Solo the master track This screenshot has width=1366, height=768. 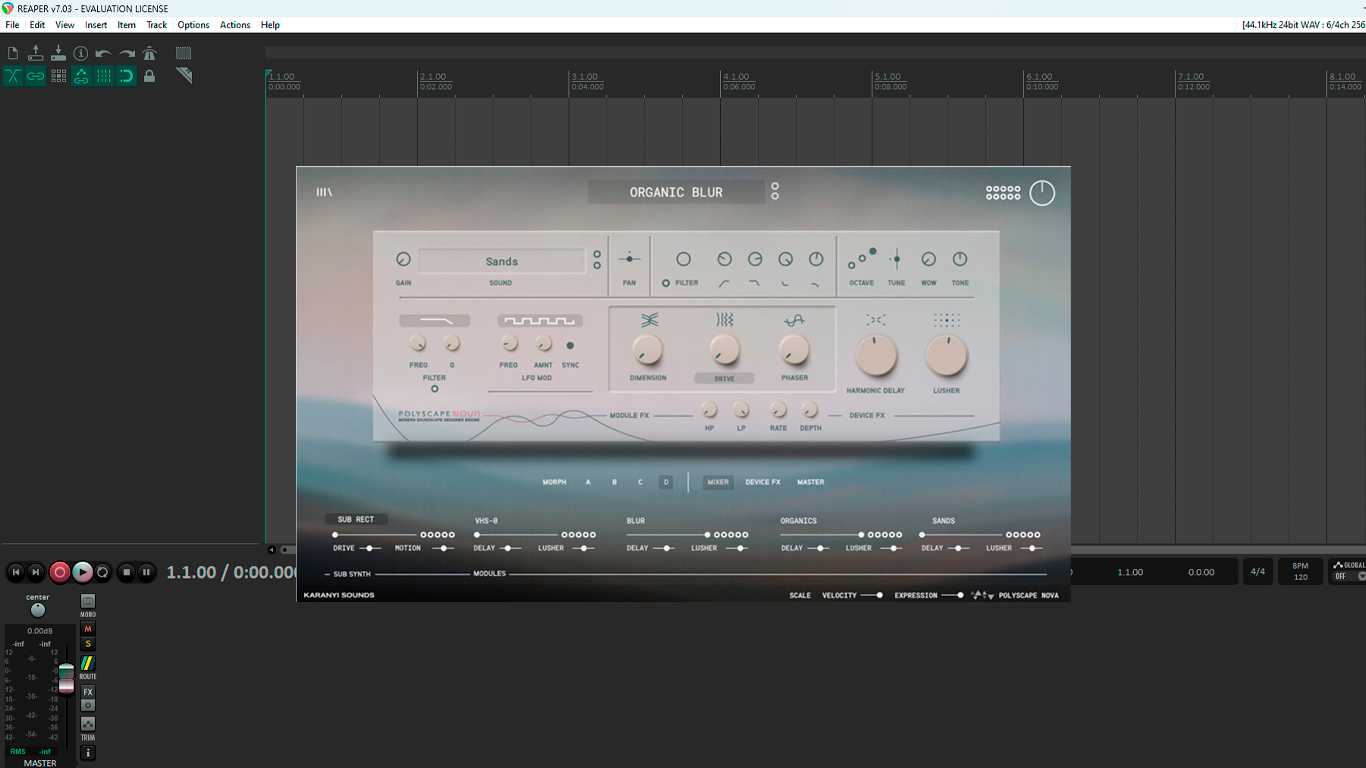click(x=88, y=644)
